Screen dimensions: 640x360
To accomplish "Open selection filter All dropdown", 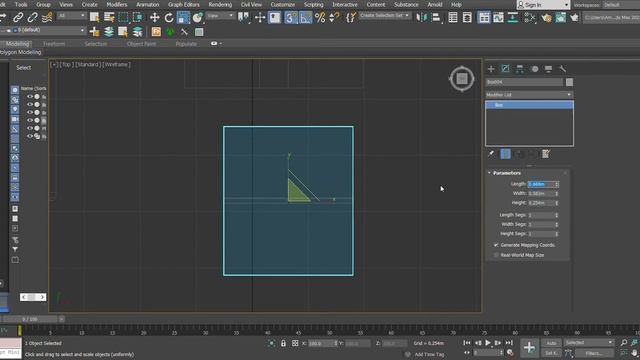I will tap(71, 16).
